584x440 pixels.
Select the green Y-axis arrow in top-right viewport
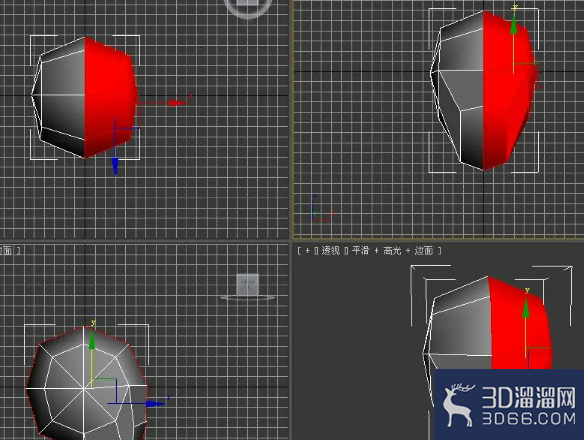pyautogui.click(x=514, y=25)
